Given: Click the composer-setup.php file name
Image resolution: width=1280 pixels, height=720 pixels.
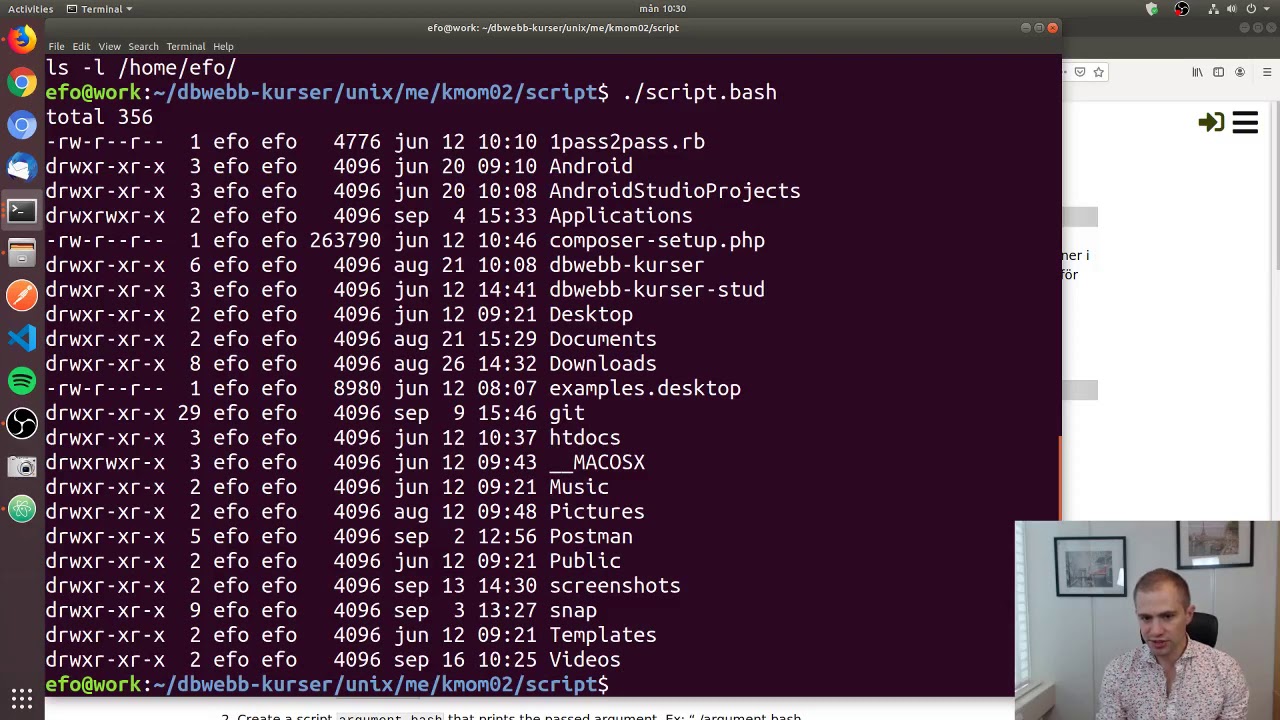Looking at the screenshot, I should 657,241.
